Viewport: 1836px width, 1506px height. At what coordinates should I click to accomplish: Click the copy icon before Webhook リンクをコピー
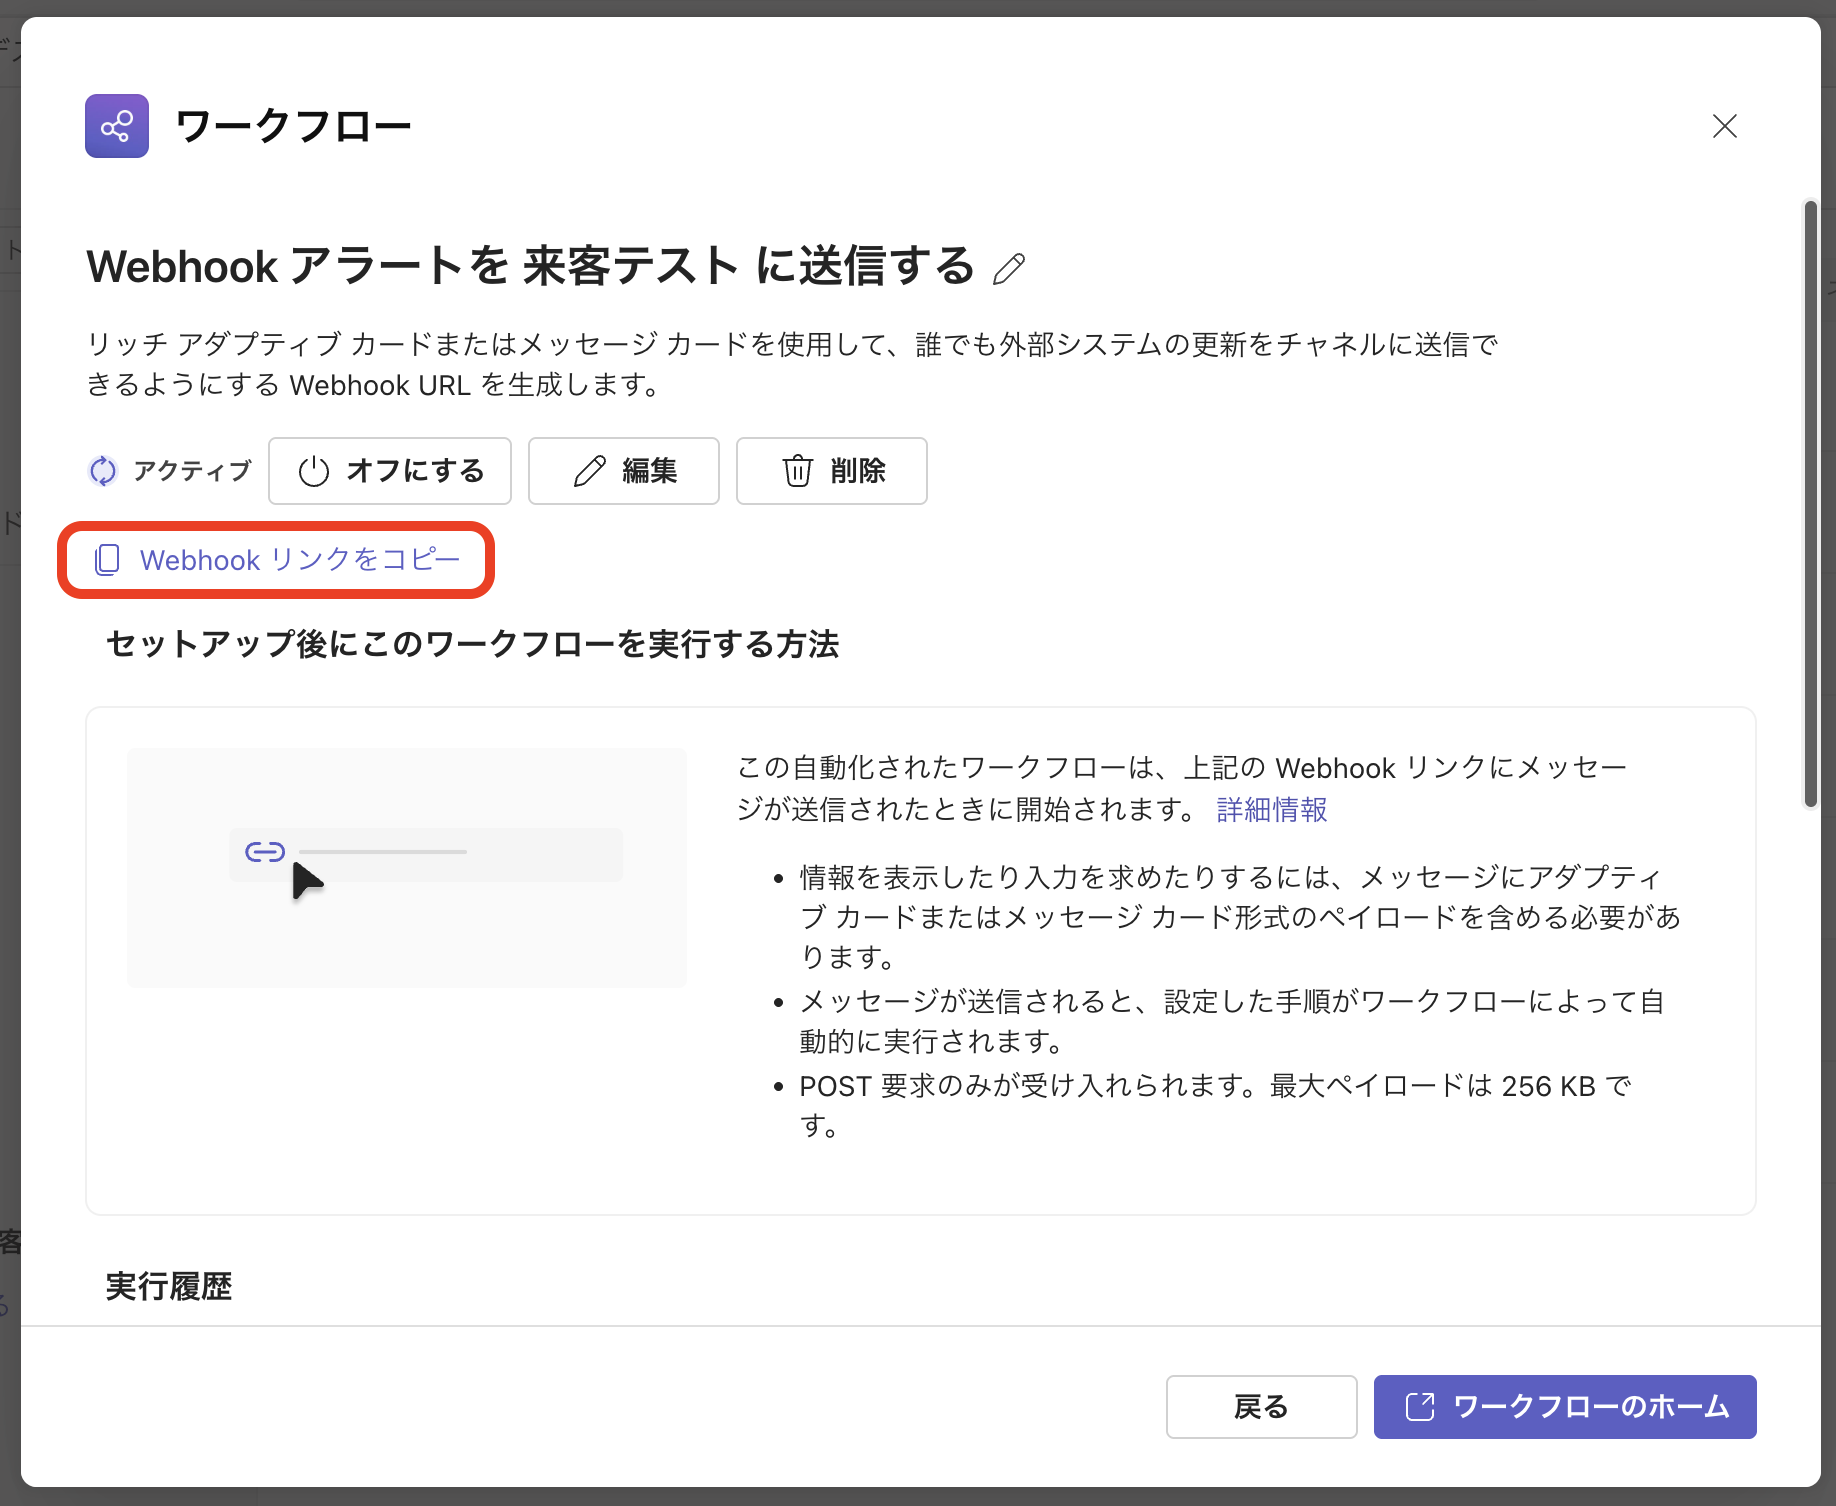point(107,560)
